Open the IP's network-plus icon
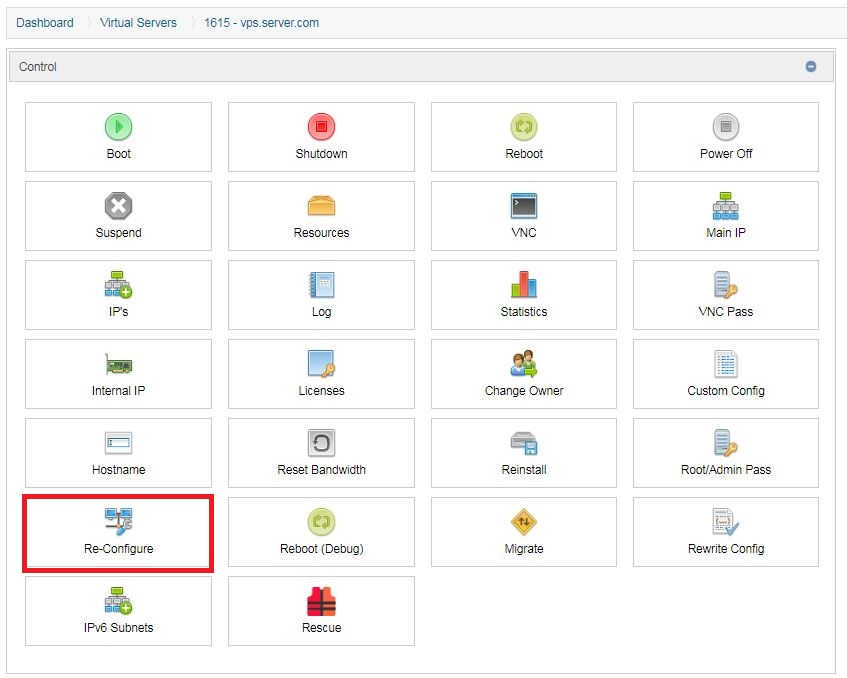The image size is (847, 678). point(118,285)
